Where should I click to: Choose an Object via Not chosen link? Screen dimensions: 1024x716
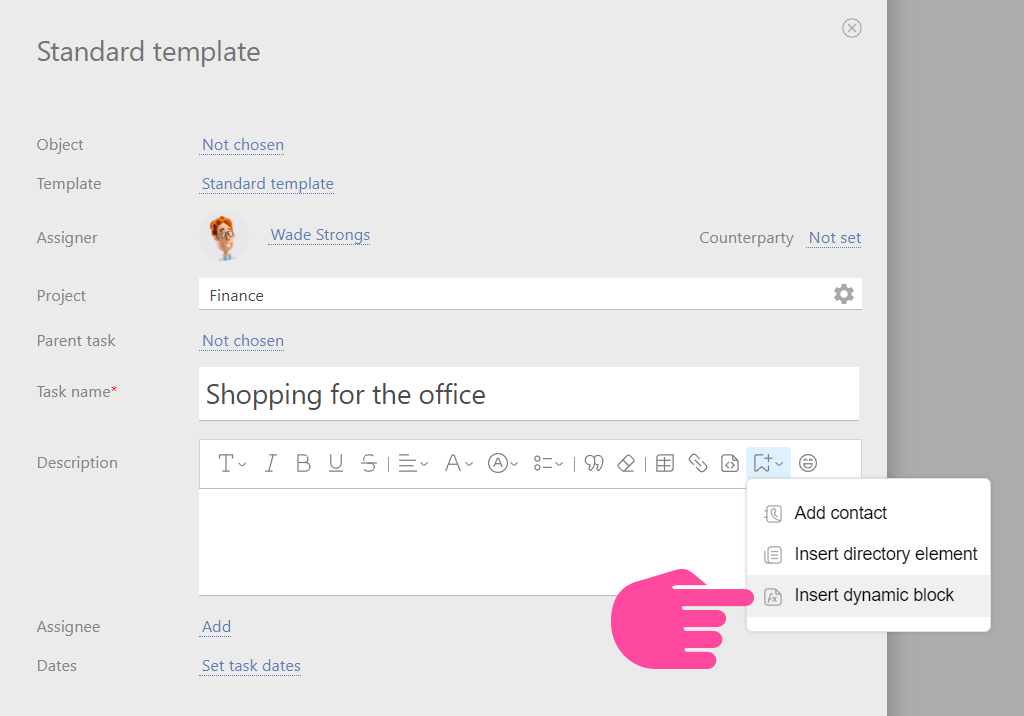[x=243, y=145]
